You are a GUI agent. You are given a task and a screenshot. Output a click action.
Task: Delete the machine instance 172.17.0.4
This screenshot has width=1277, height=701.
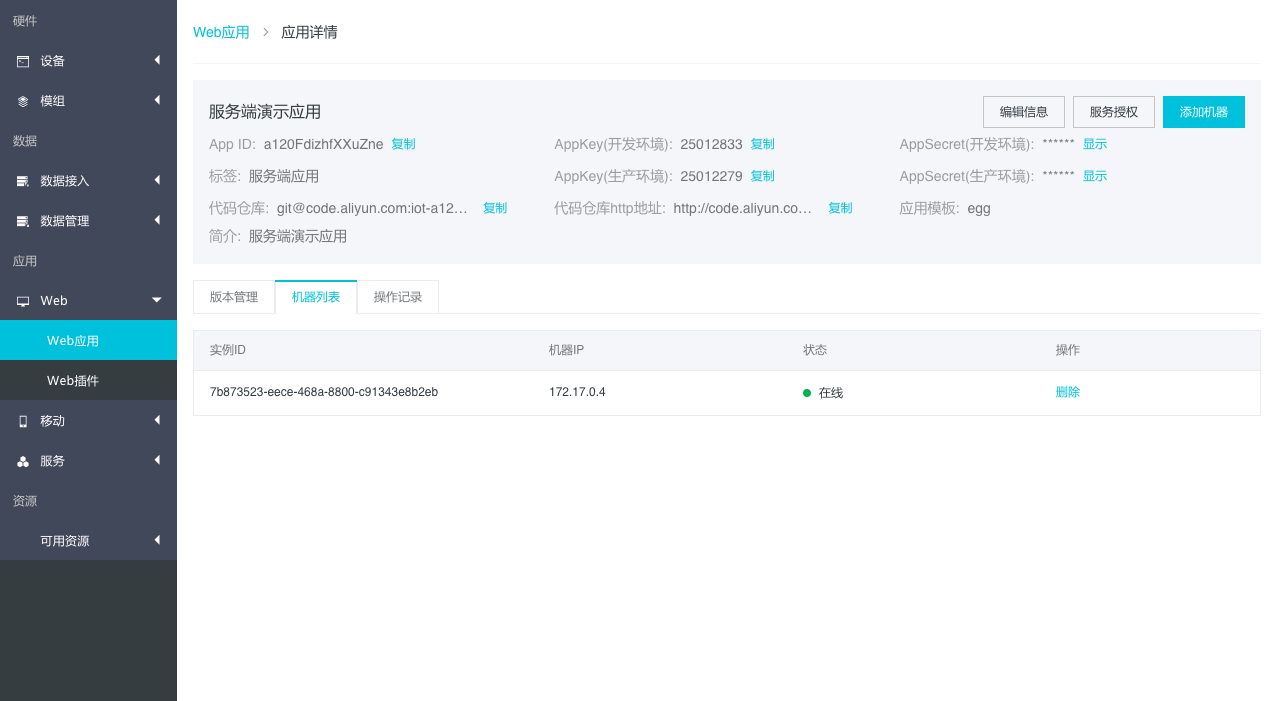pyautogui.click(x=1068, y=392)
